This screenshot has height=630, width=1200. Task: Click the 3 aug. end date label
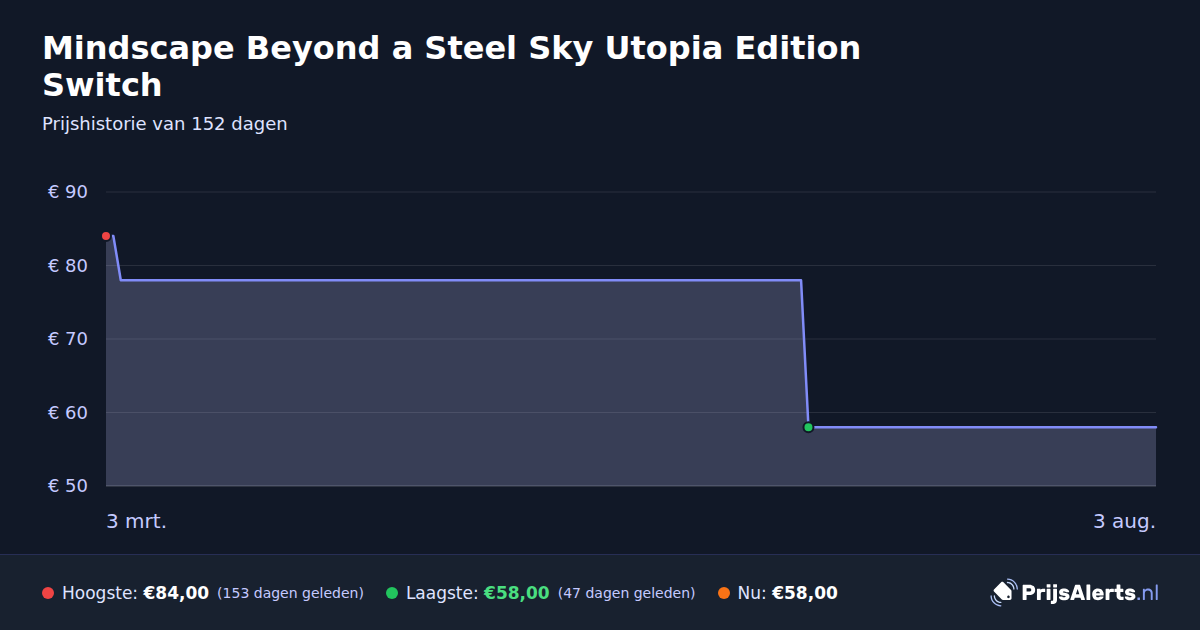tap(1124, 521)
